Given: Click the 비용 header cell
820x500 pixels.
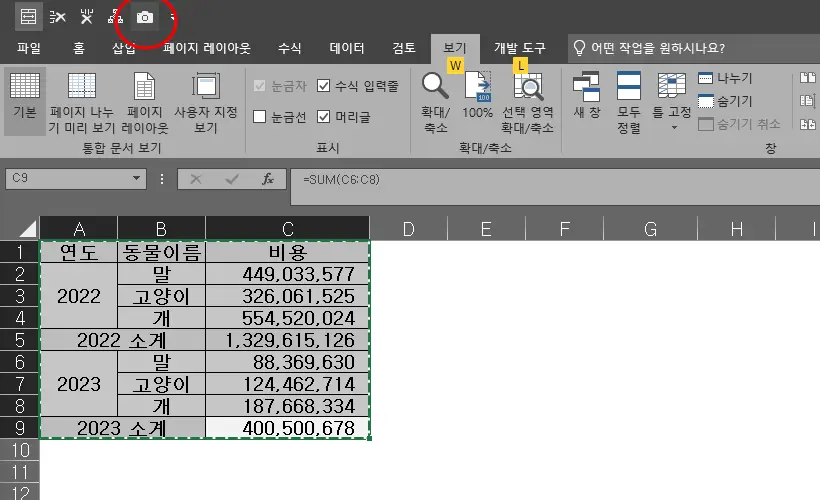Looking at the screenshot, I should pos(288,252).
